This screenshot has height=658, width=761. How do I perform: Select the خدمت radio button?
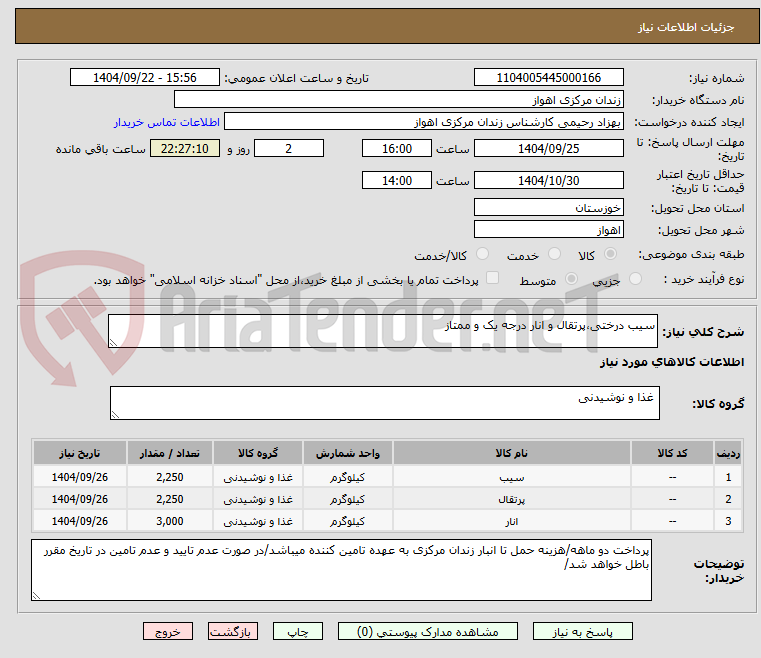[x=554, y=254]
